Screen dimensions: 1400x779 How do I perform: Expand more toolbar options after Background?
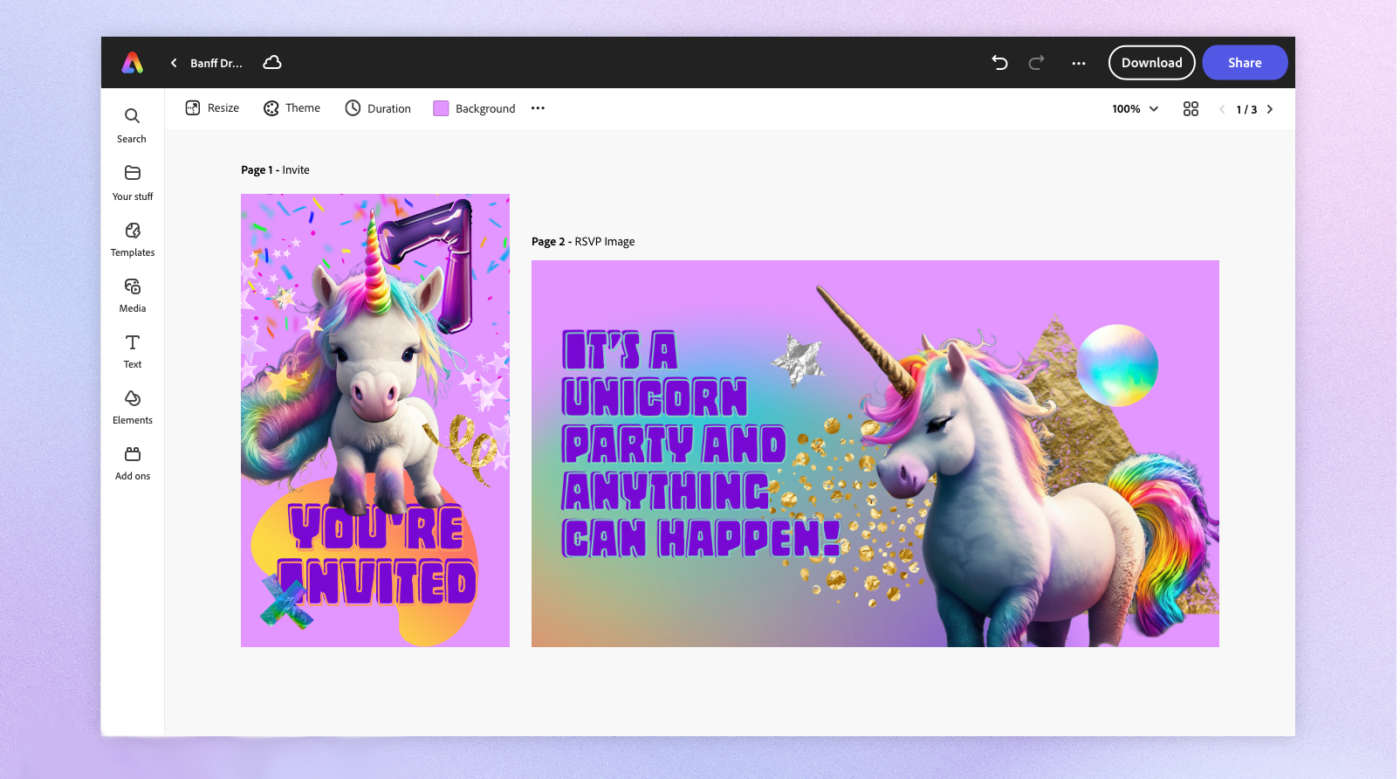point(538,108)
